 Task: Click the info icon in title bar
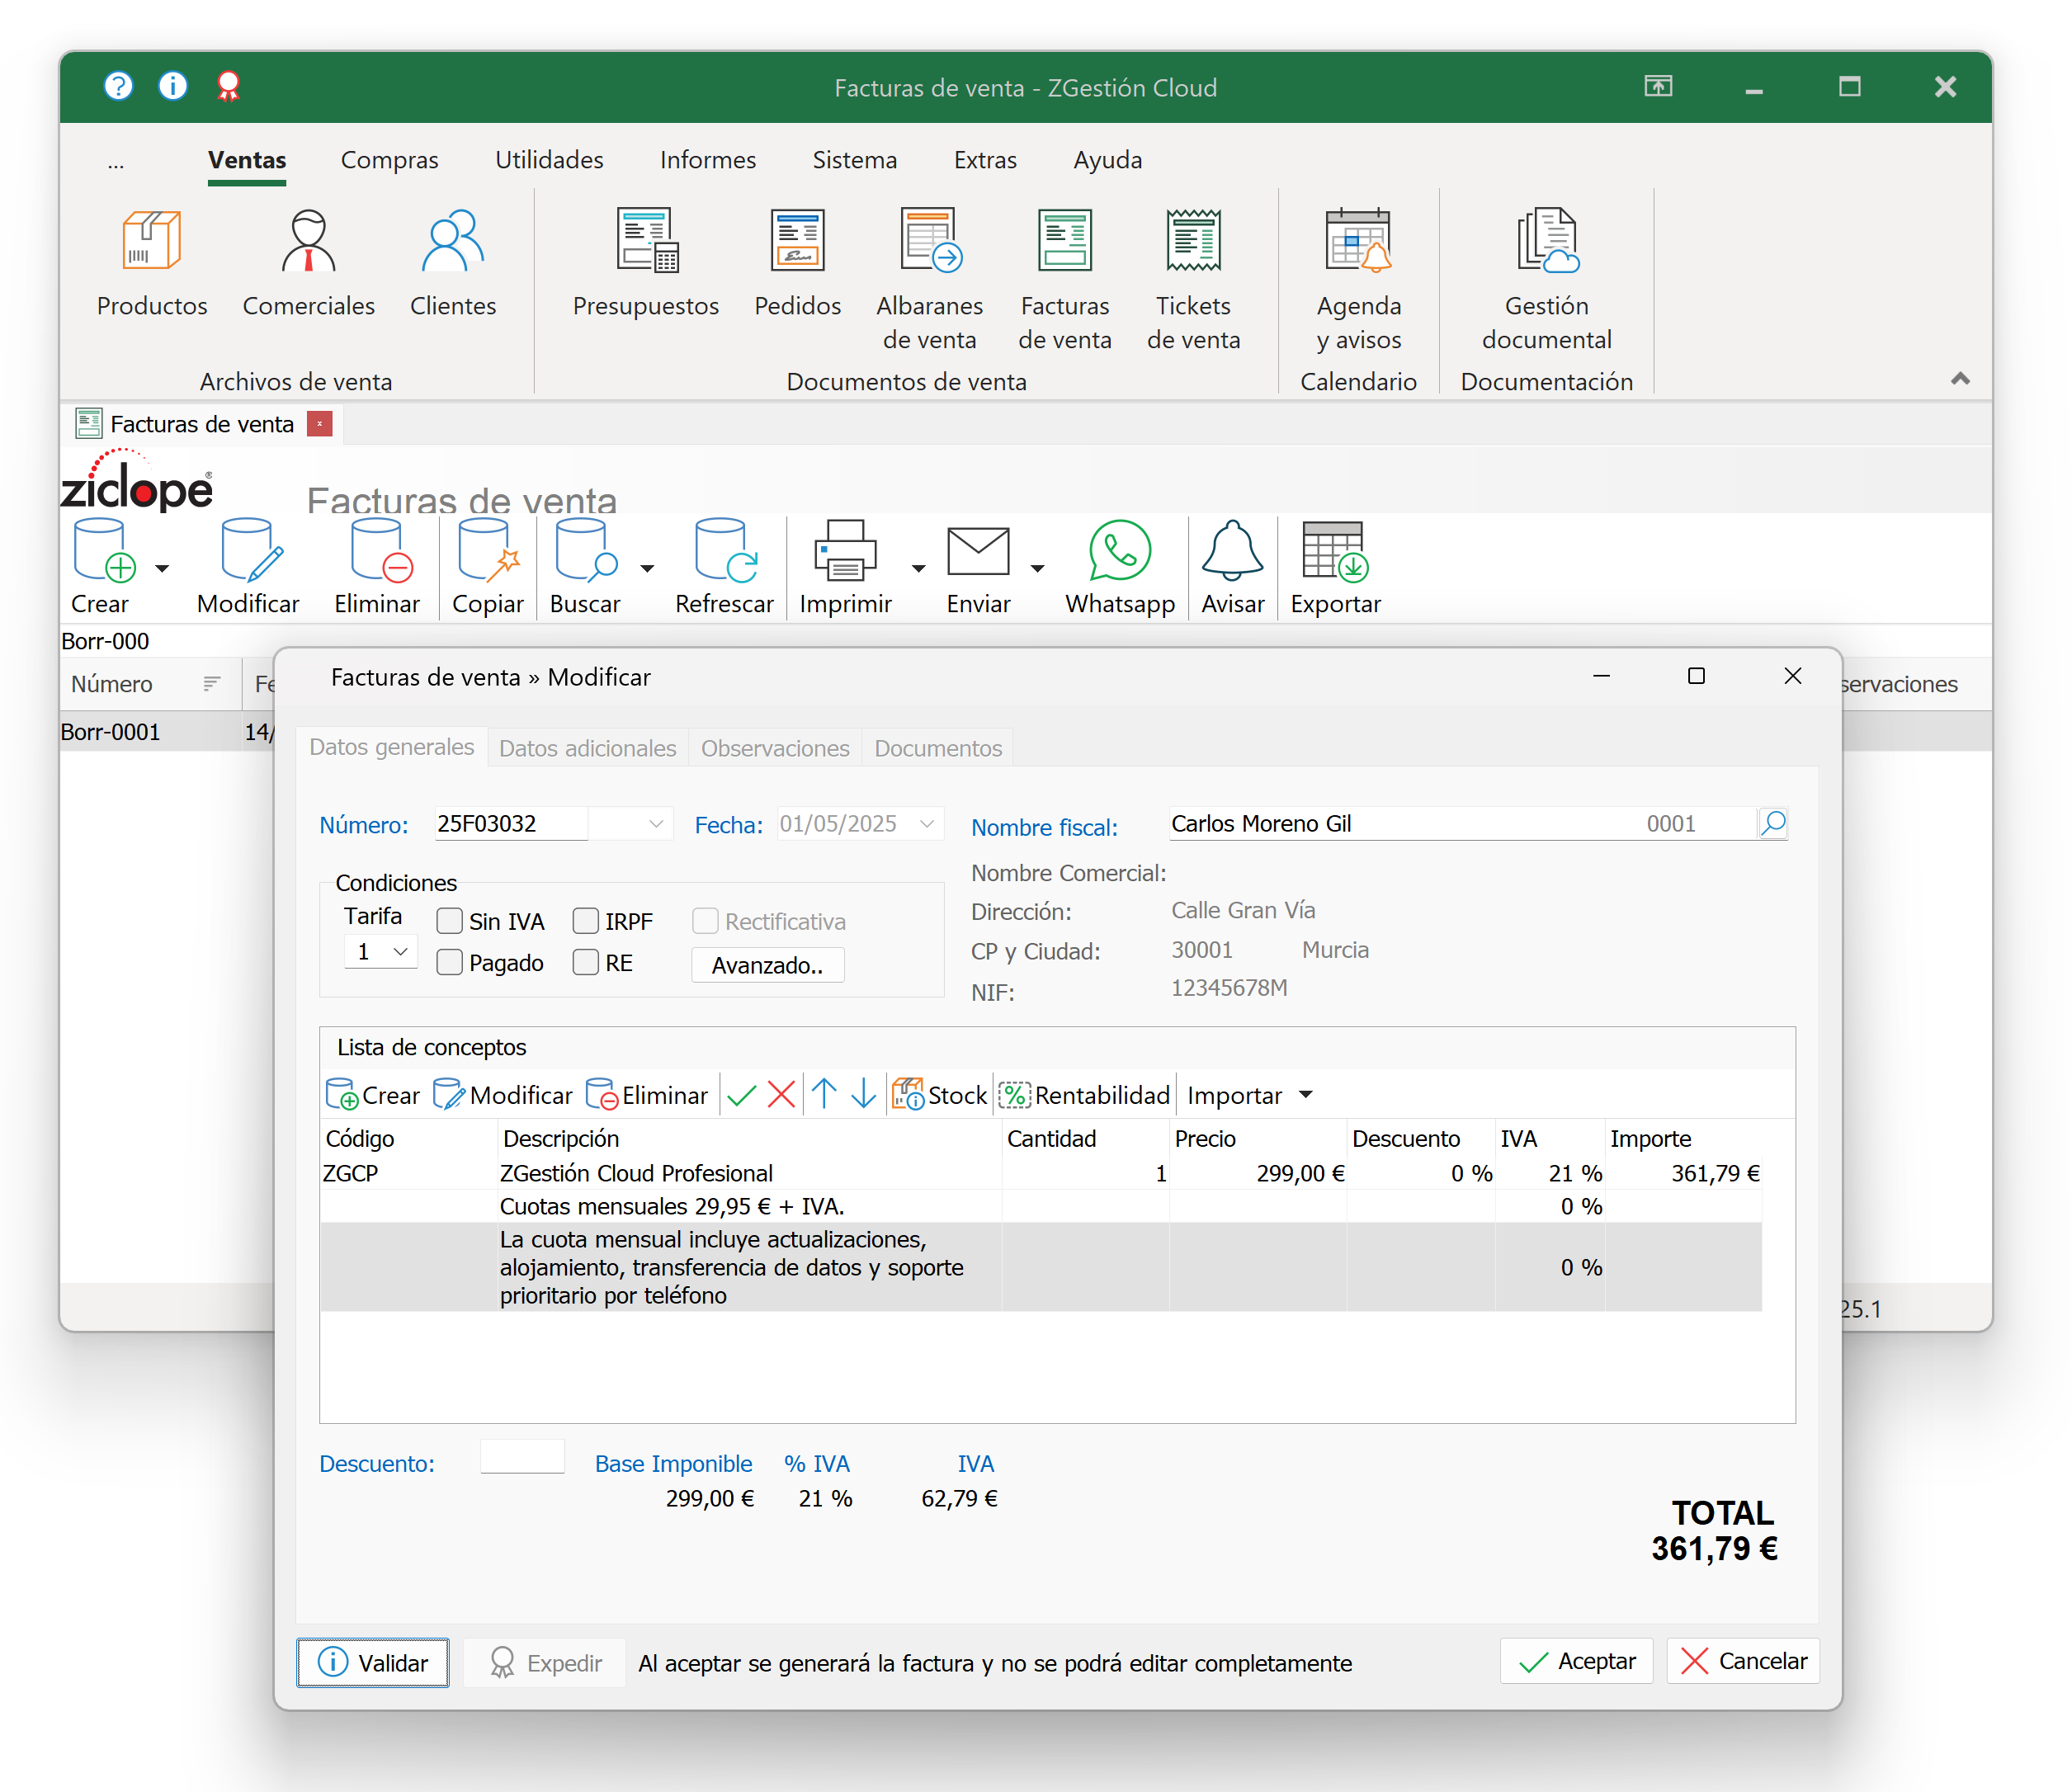pyautogui.click(x=173, y=86)
